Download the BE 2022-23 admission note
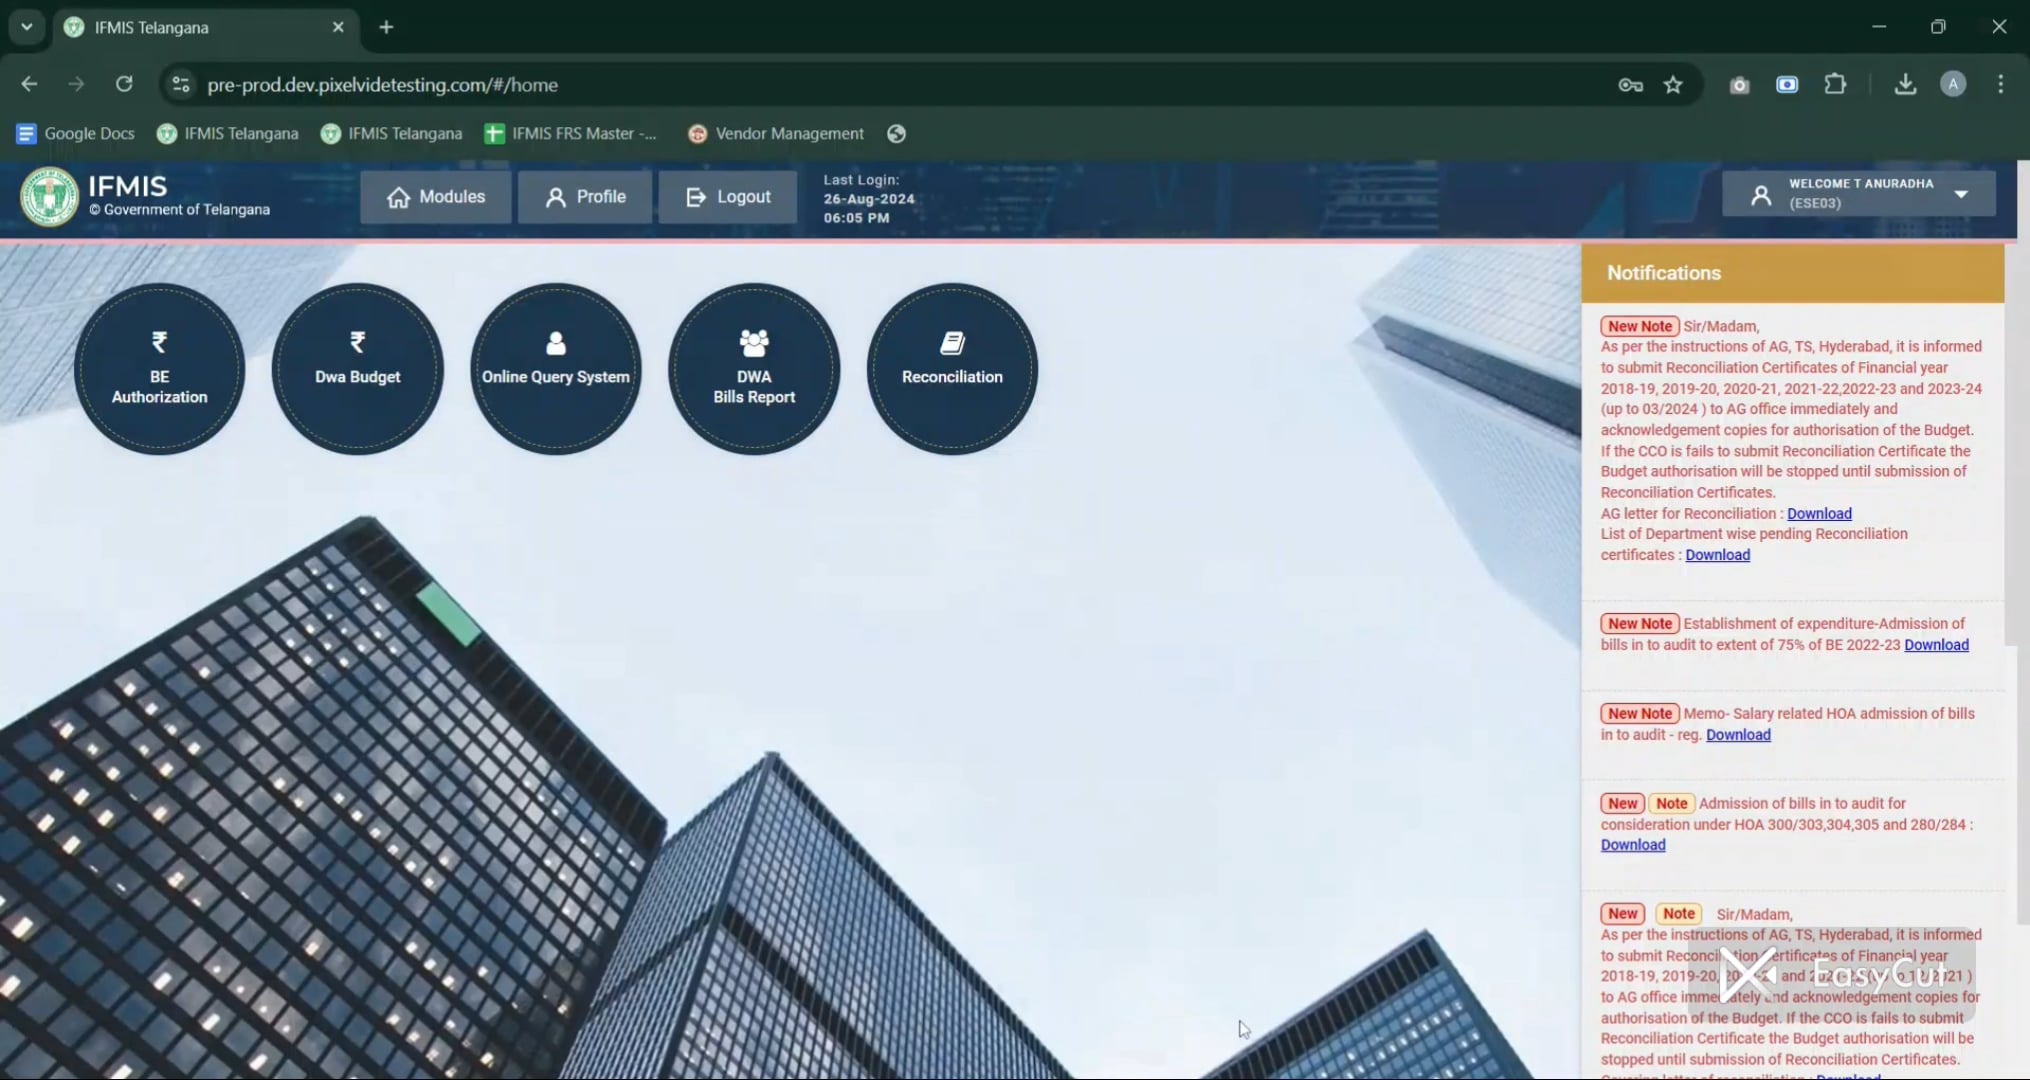 pos(1936,645)
